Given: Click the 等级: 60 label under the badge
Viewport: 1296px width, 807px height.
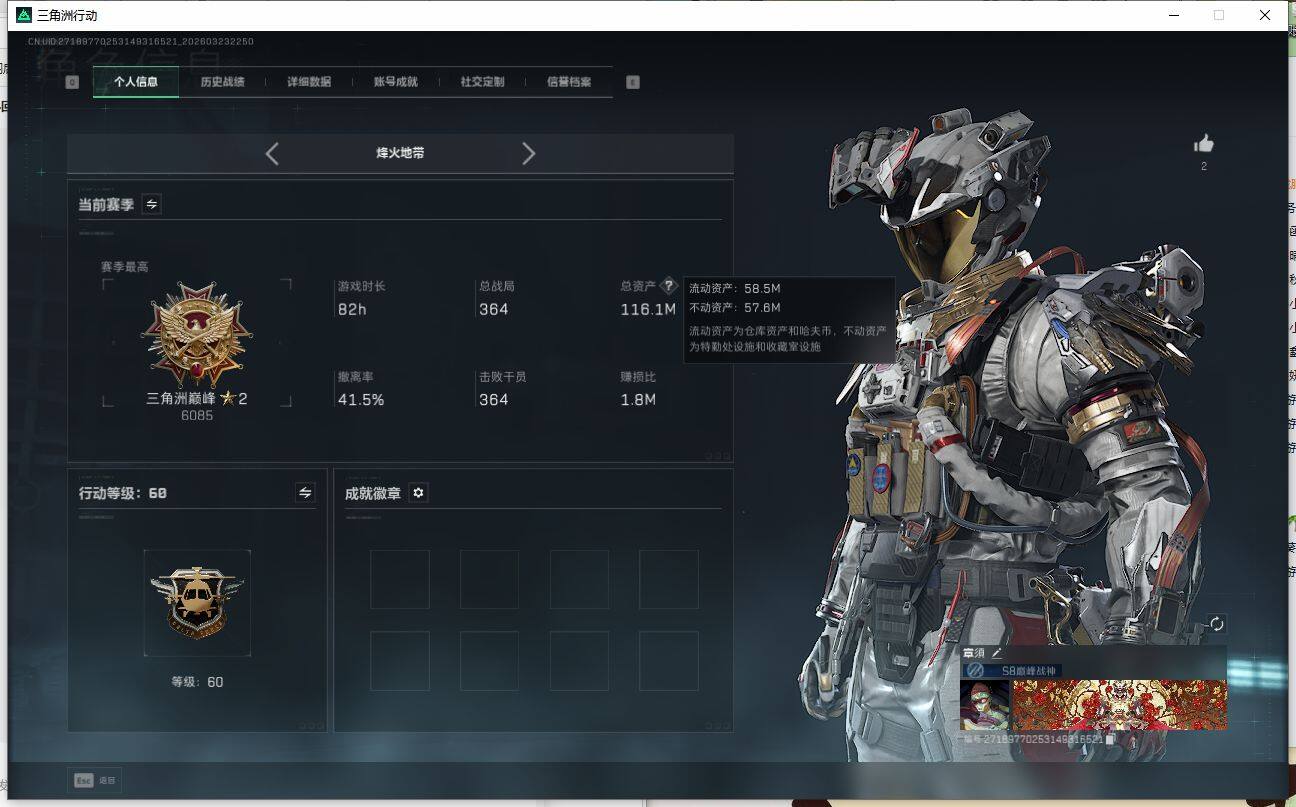Looking at the screenshot, I should click(x=197, y=682).
